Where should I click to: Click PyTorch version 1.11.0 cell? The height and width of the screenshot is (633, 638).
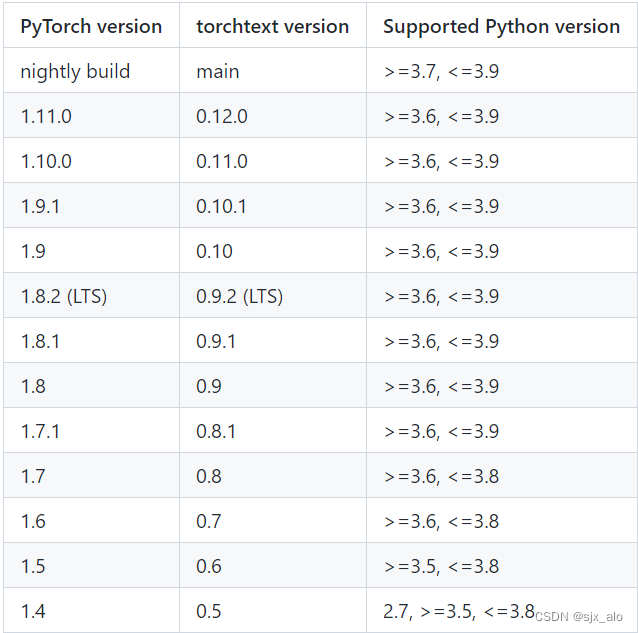(46, 117)
